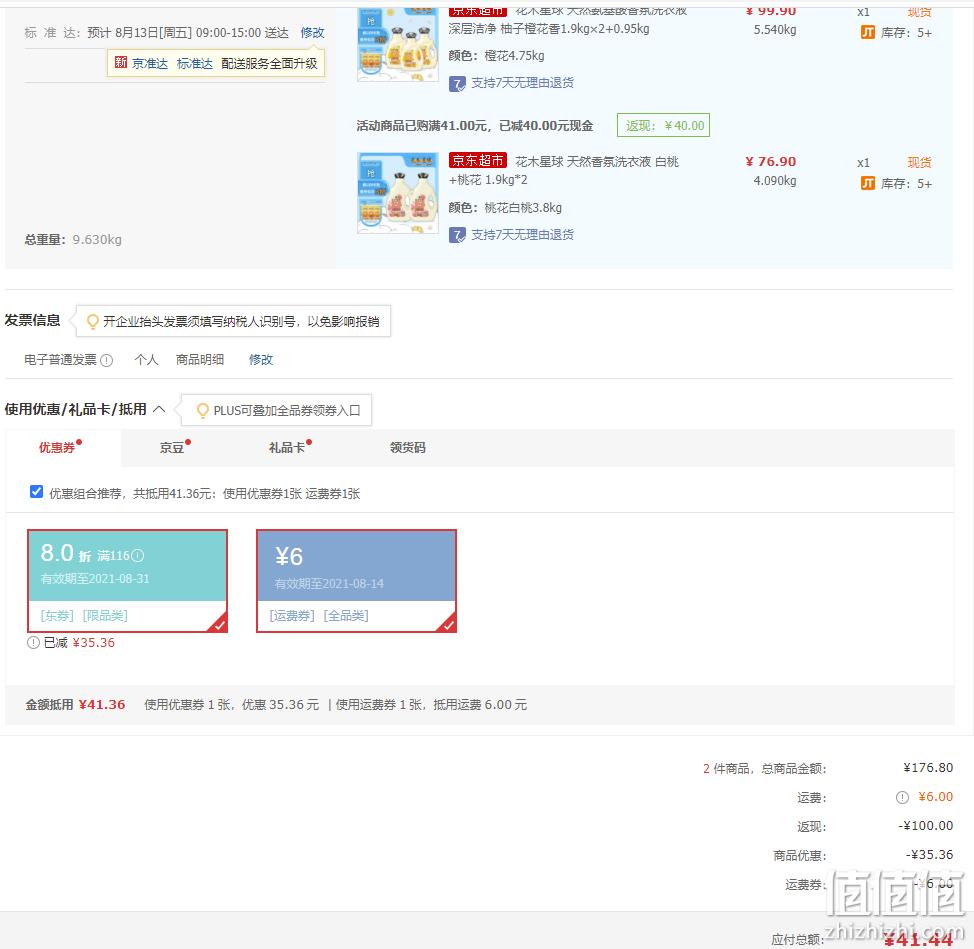
Task: Click the info icon before 已减 ¥35.36
Action: point(33,643)
